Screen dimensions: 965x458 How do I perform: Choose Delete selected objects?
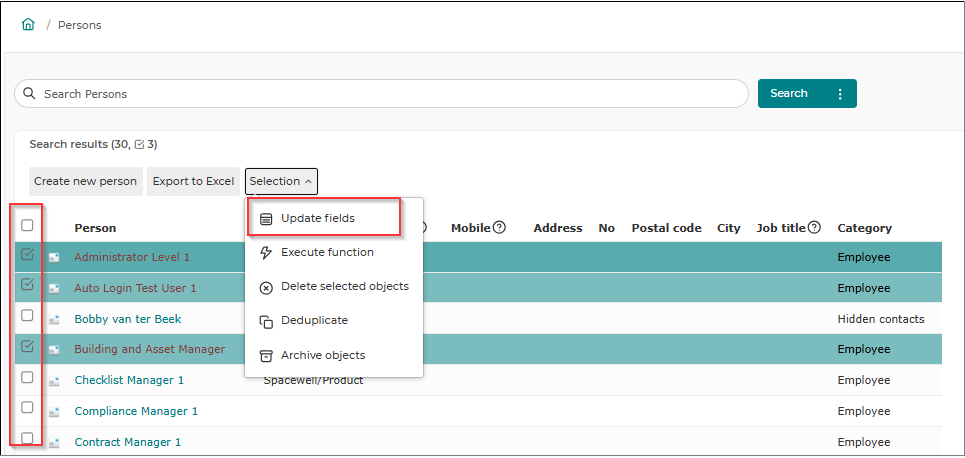(x=345, y=287)
